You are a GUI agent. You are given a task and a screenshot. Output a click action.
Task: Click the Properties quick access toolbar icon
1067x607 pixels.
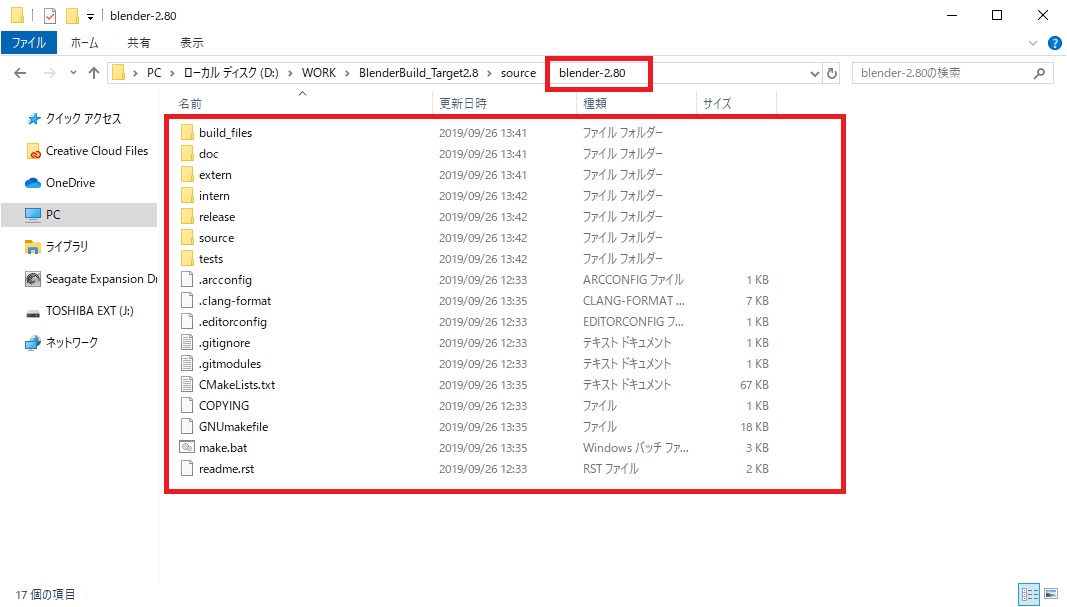tap(50, 15)
